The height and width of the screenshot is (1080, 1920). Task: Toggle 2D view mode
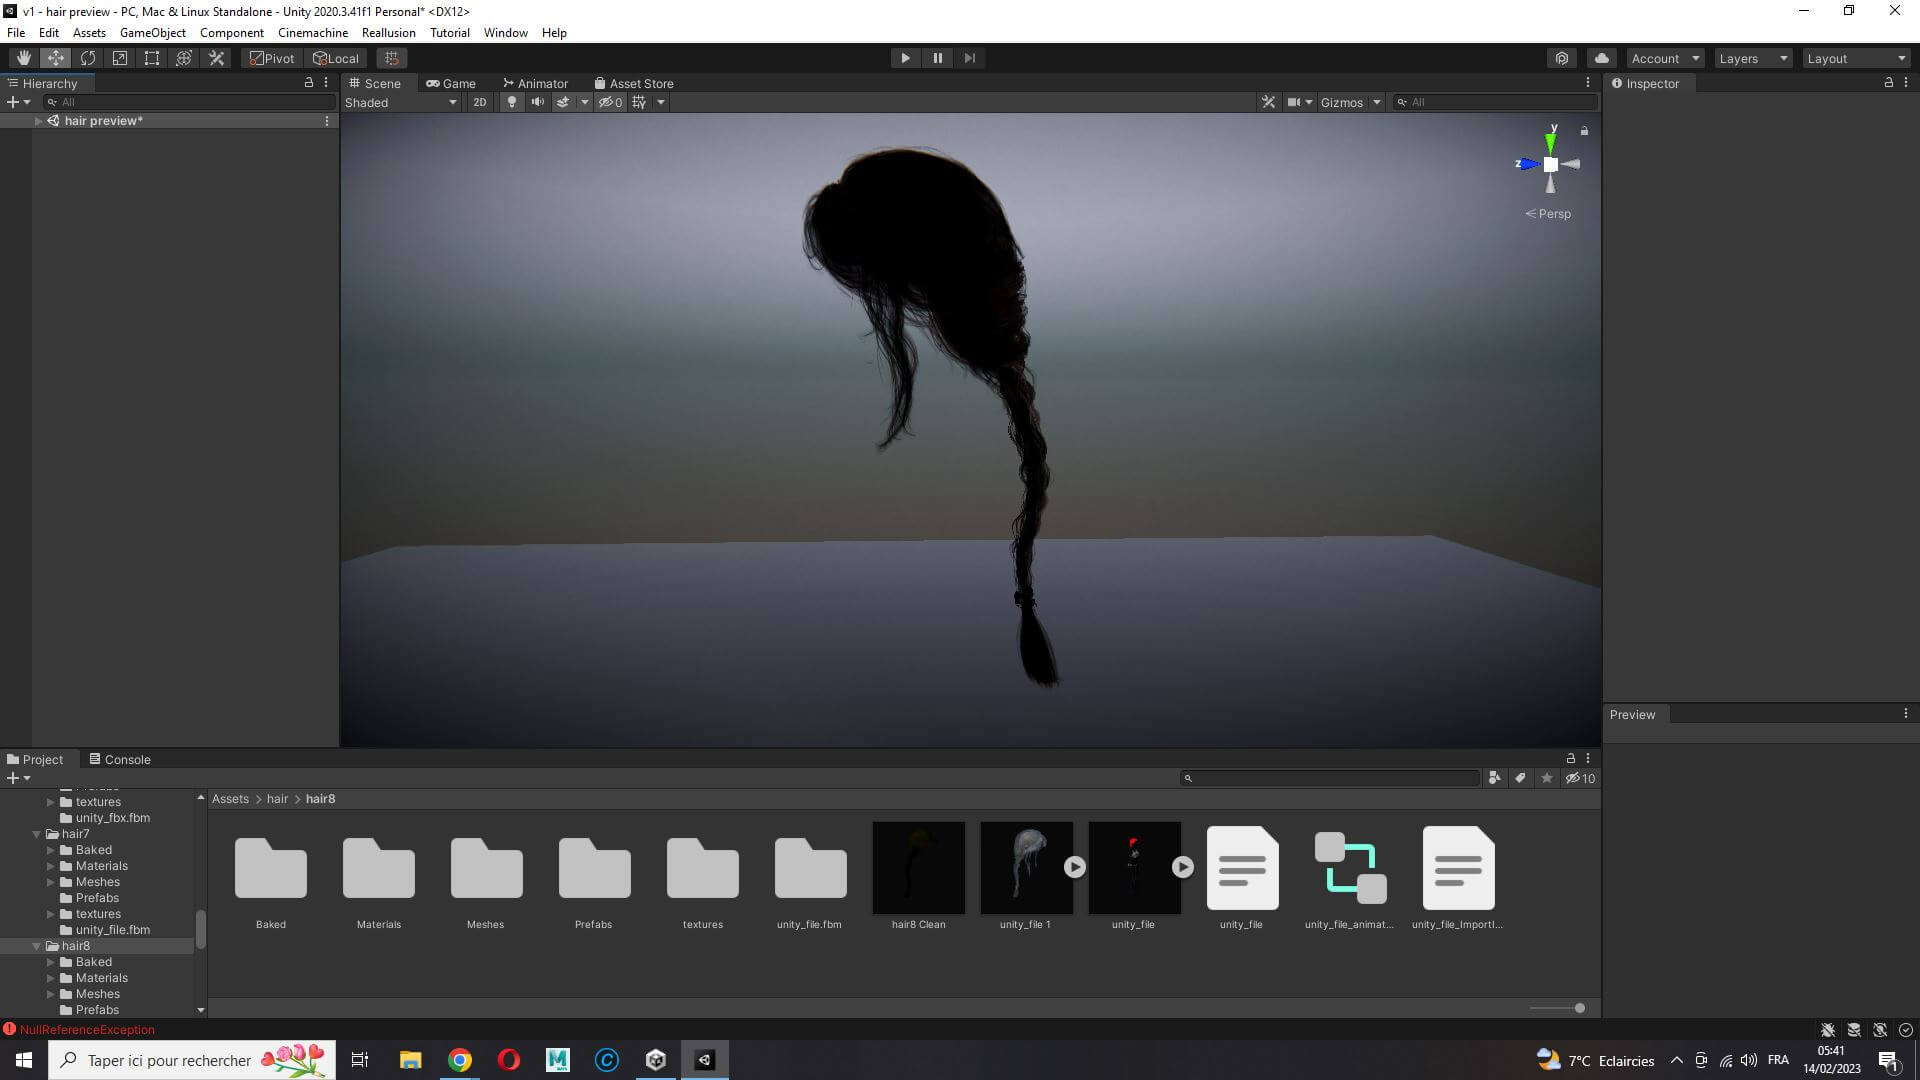click(x=480, y=102)
